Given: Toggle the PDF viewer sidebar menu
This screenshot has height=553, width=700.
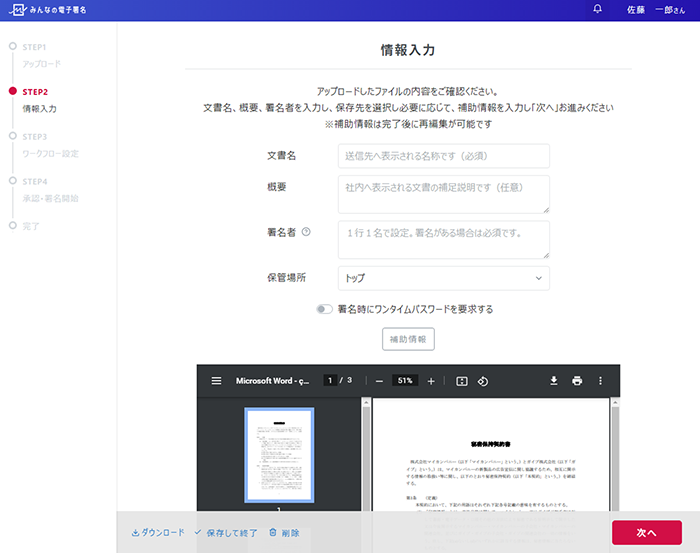Looking at the screenshot, I should [216, 381].
